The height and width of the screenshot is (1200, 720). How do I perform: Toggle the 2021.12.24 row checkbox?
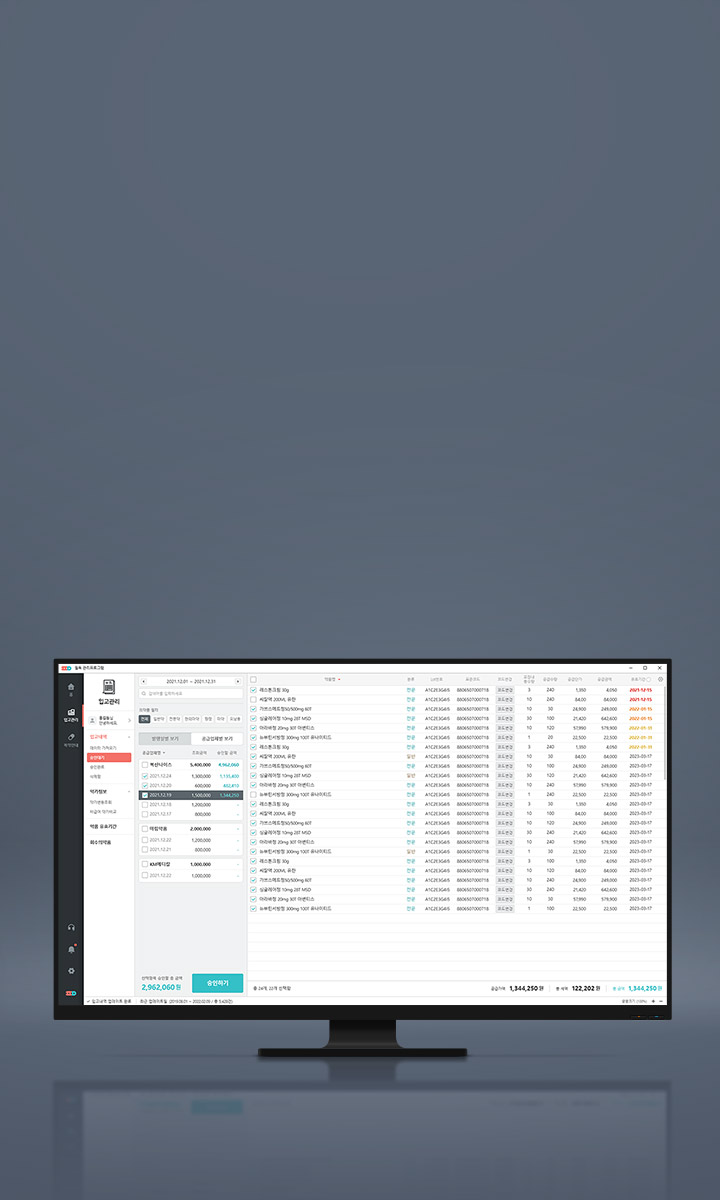click(145, 775)
